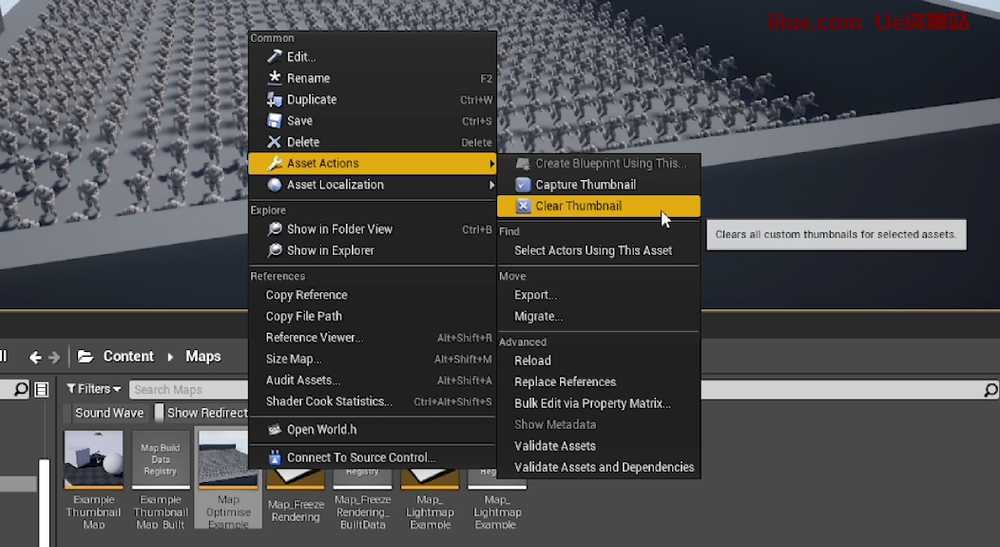The height and width of the screenshot is (547, 1000).
Task: Click the Clear Thumbnail icon
Action: point(523,206)
